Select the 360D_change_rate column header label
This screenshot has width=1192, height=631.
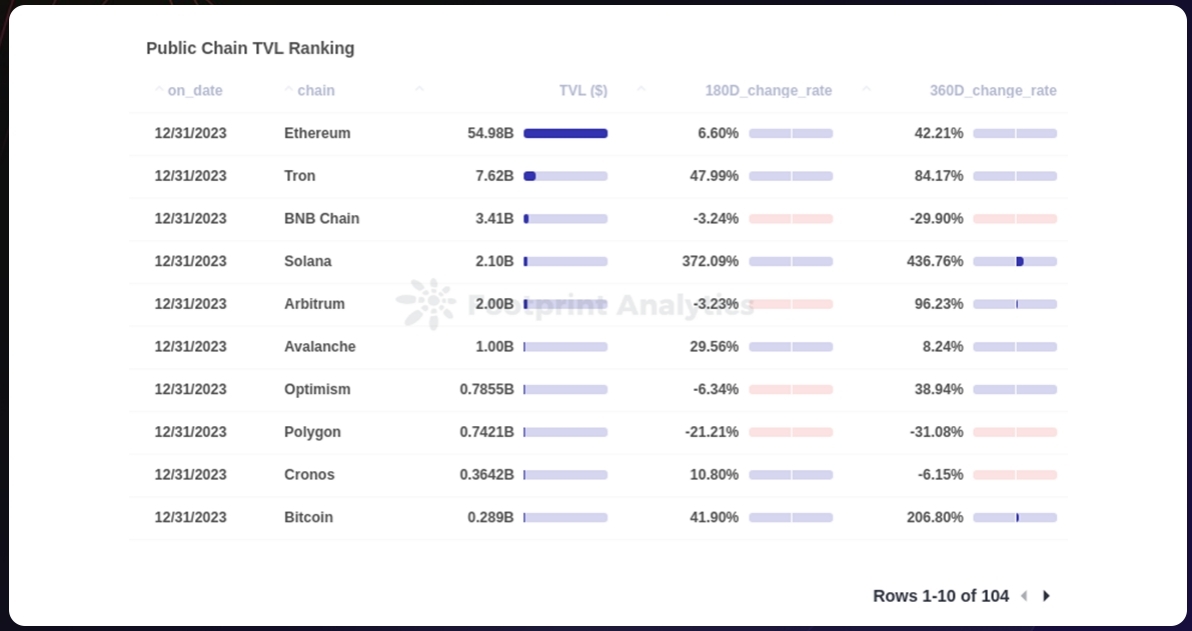click(993, 91)
